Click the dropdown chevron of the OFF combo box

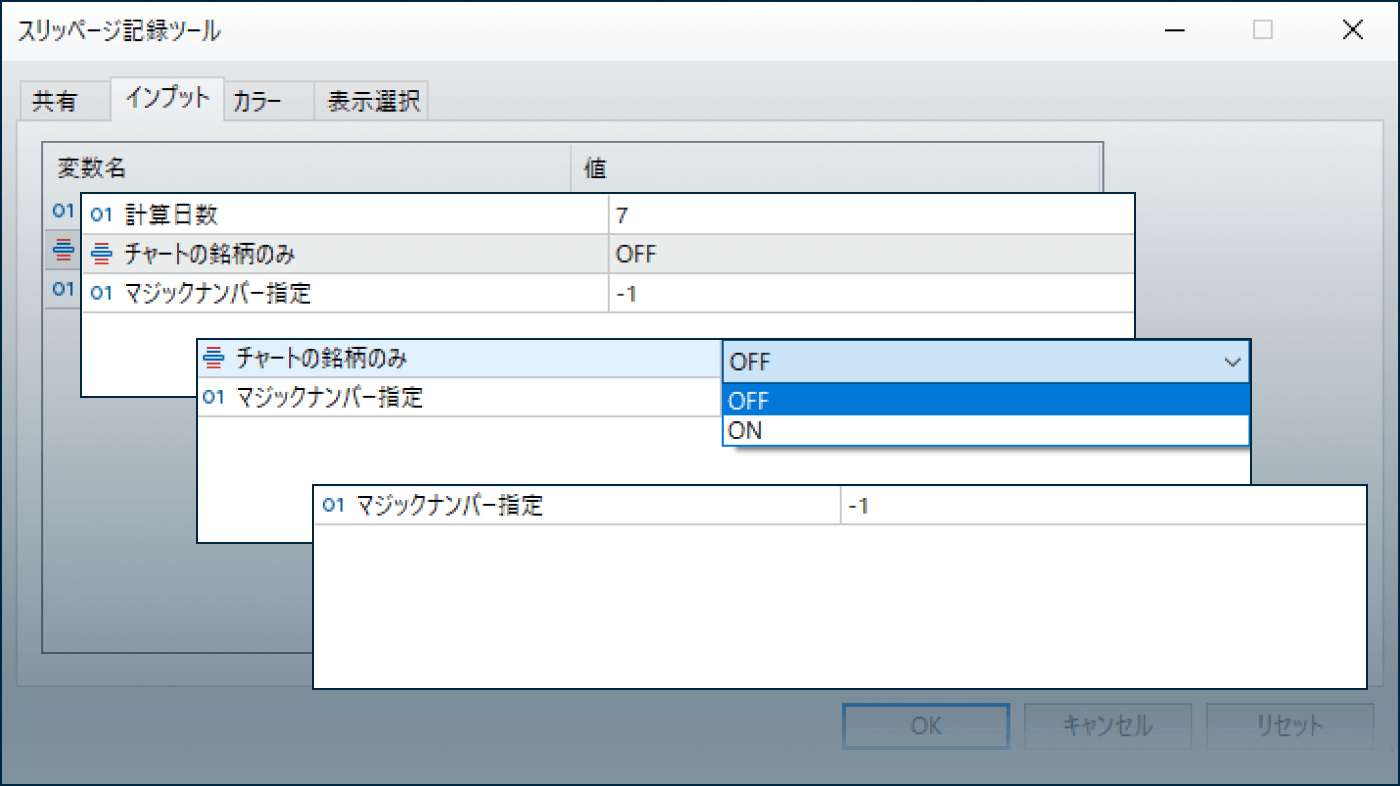tap(1232, 362)
